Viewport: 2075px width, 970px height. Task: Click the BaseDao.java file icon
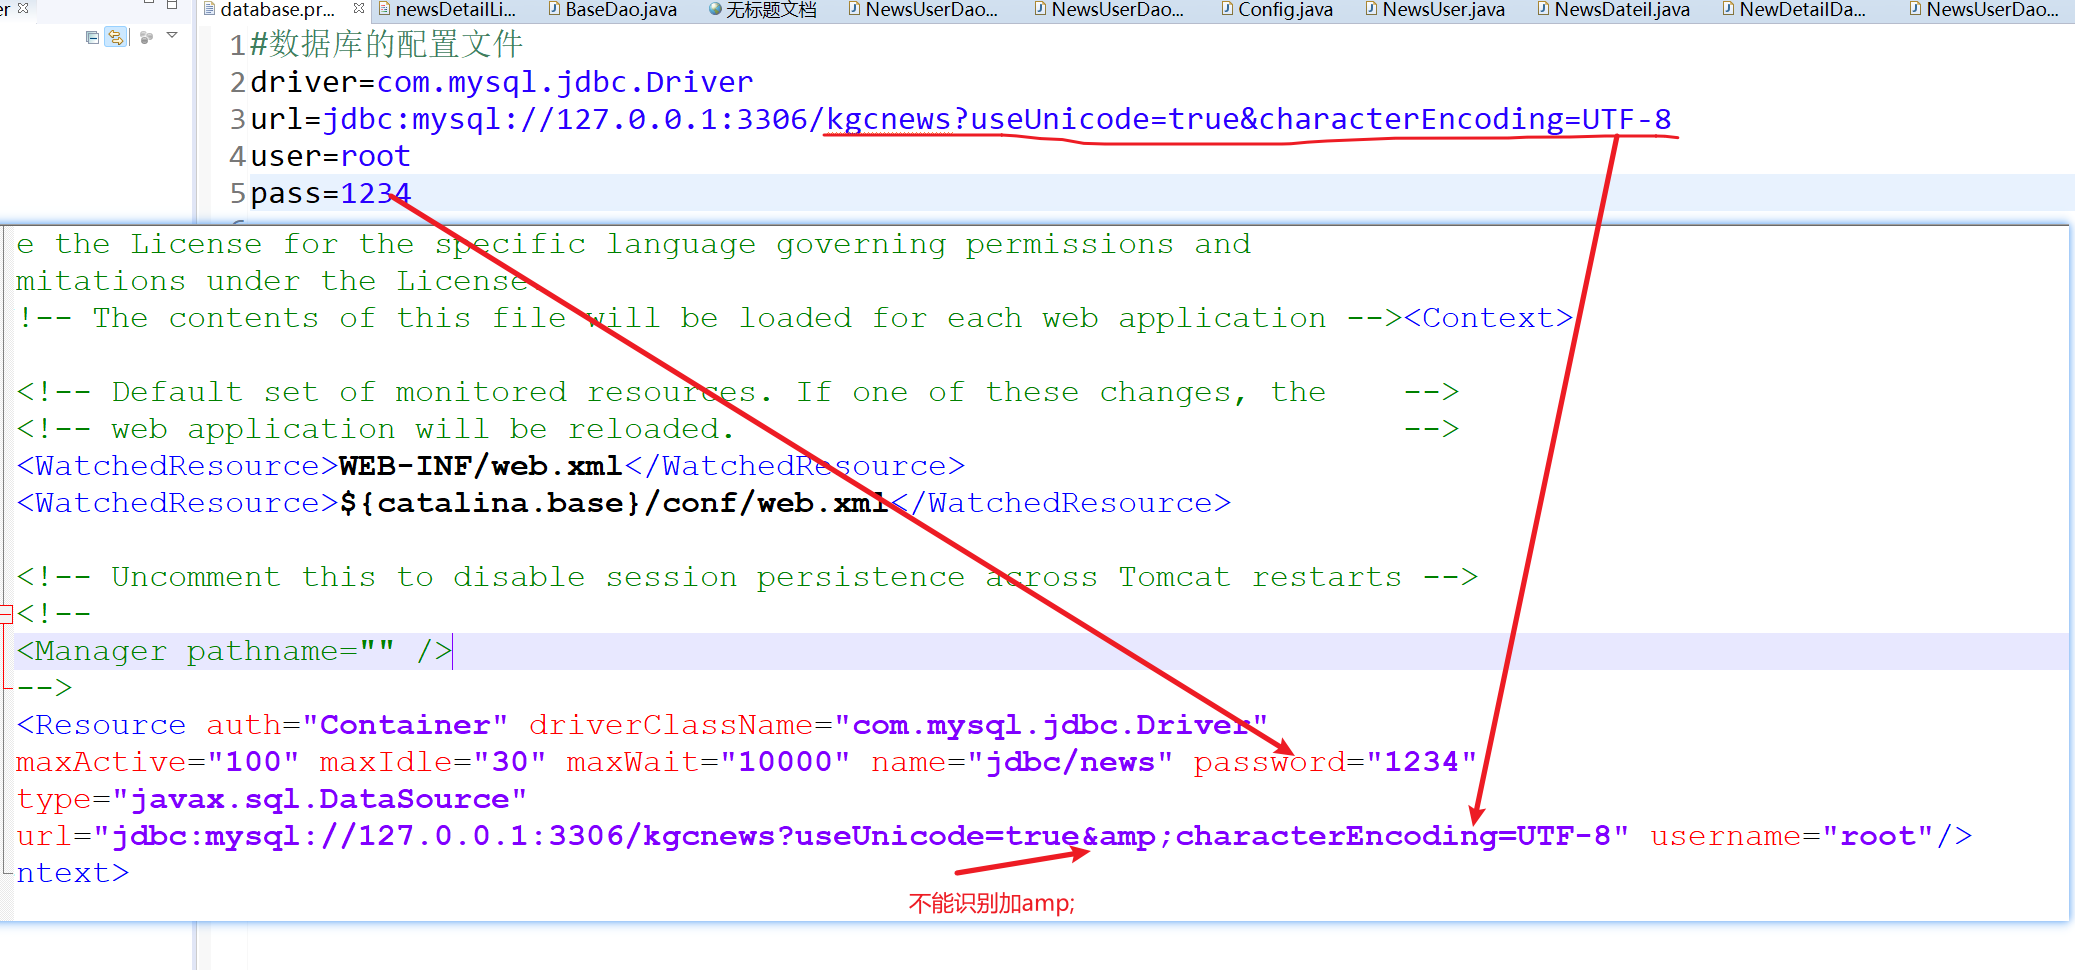(554, 9)
